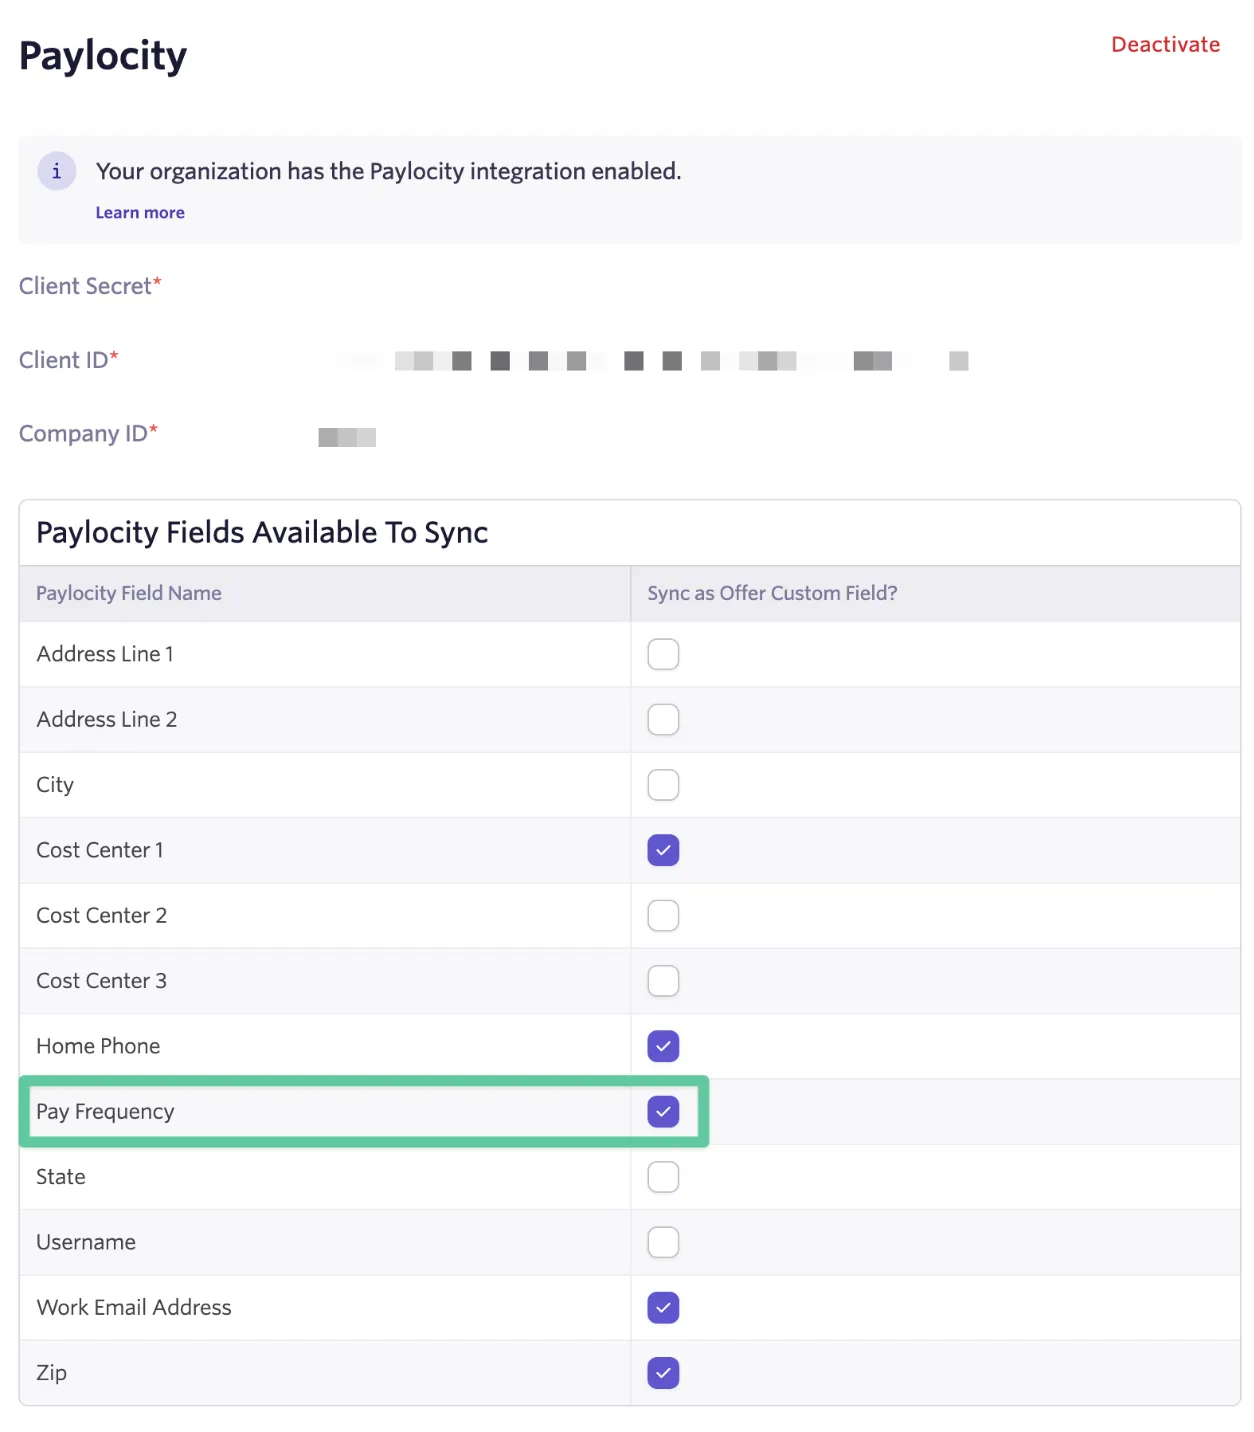Click the Paylocity page heading
The height and width of the screenshot is (1432, 1254).
point(103,56)
